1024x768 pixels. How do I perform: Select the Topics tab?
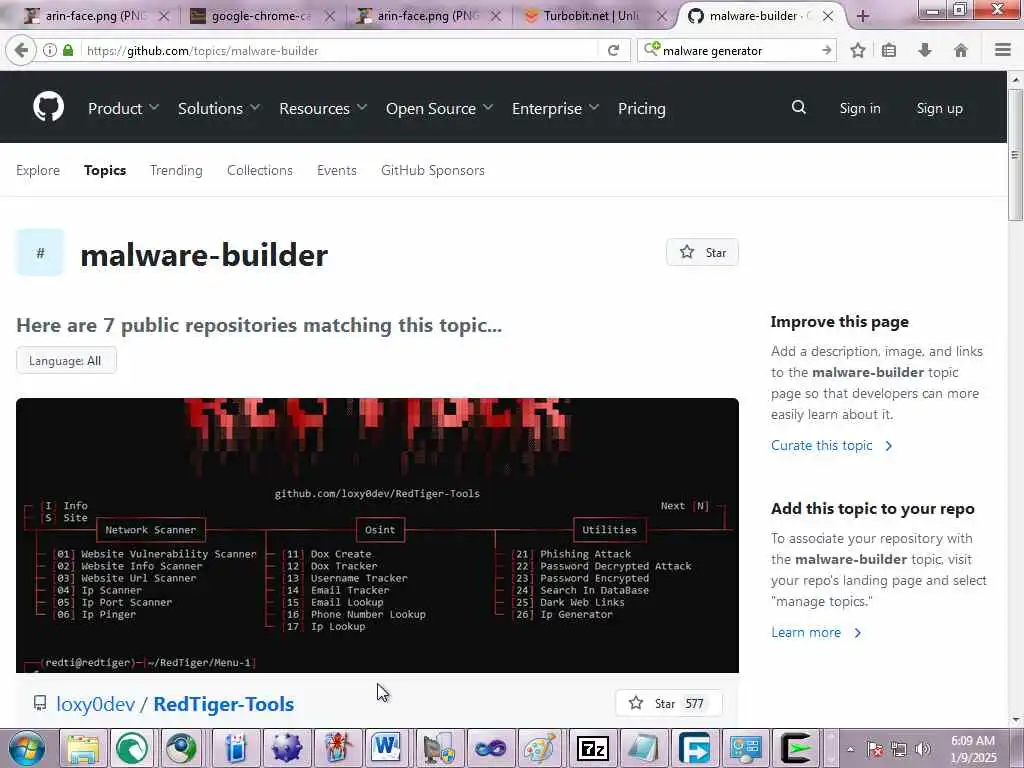pyautogui.click(x=104, y=170)
